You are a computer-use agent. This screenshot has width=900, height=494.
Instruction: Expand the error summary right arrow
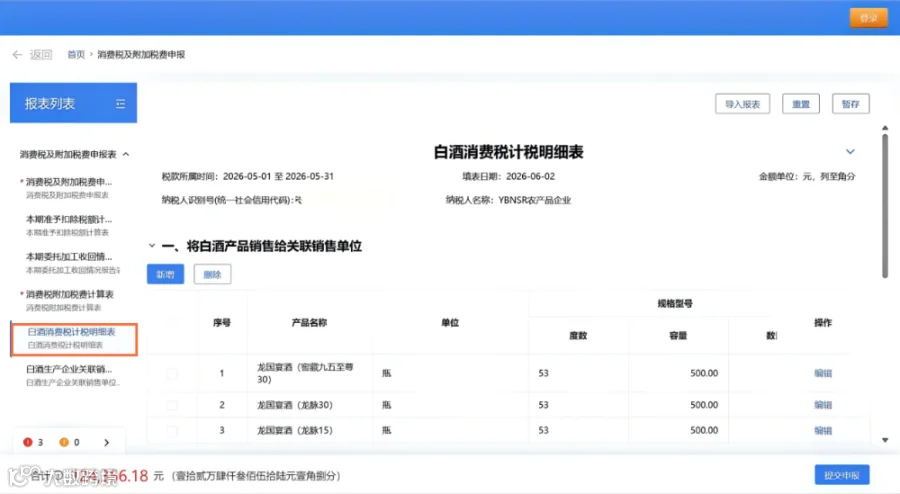point(106,442)
